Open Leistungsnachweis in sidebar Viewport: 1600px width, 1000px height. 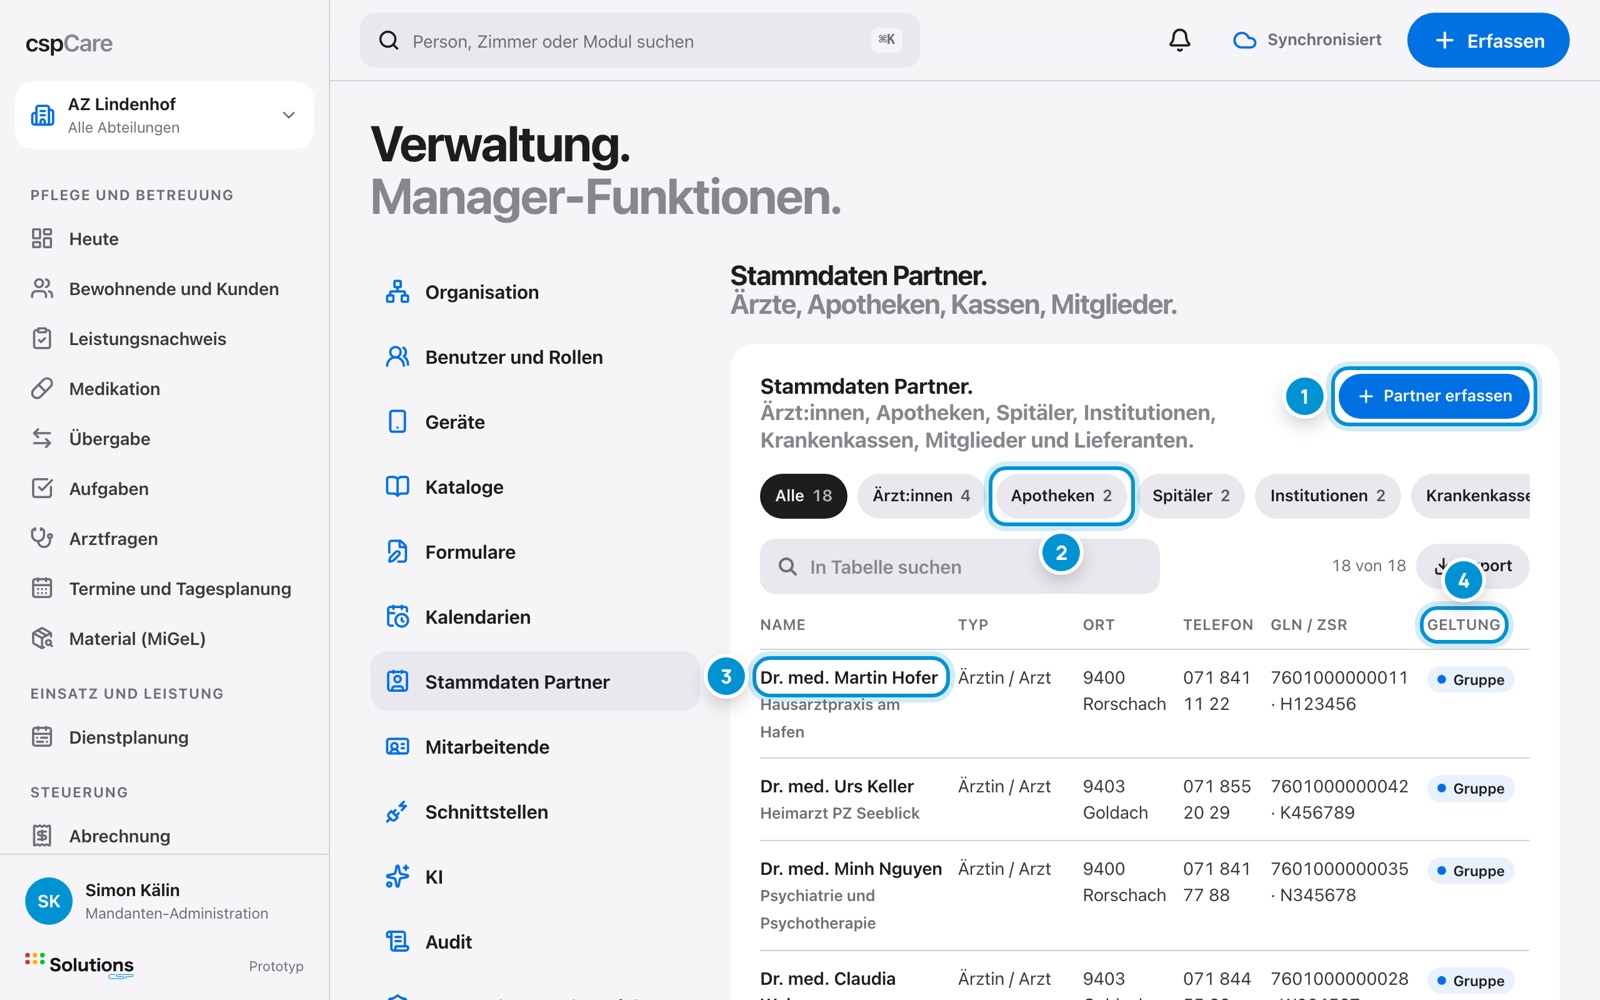pos(164,339)
